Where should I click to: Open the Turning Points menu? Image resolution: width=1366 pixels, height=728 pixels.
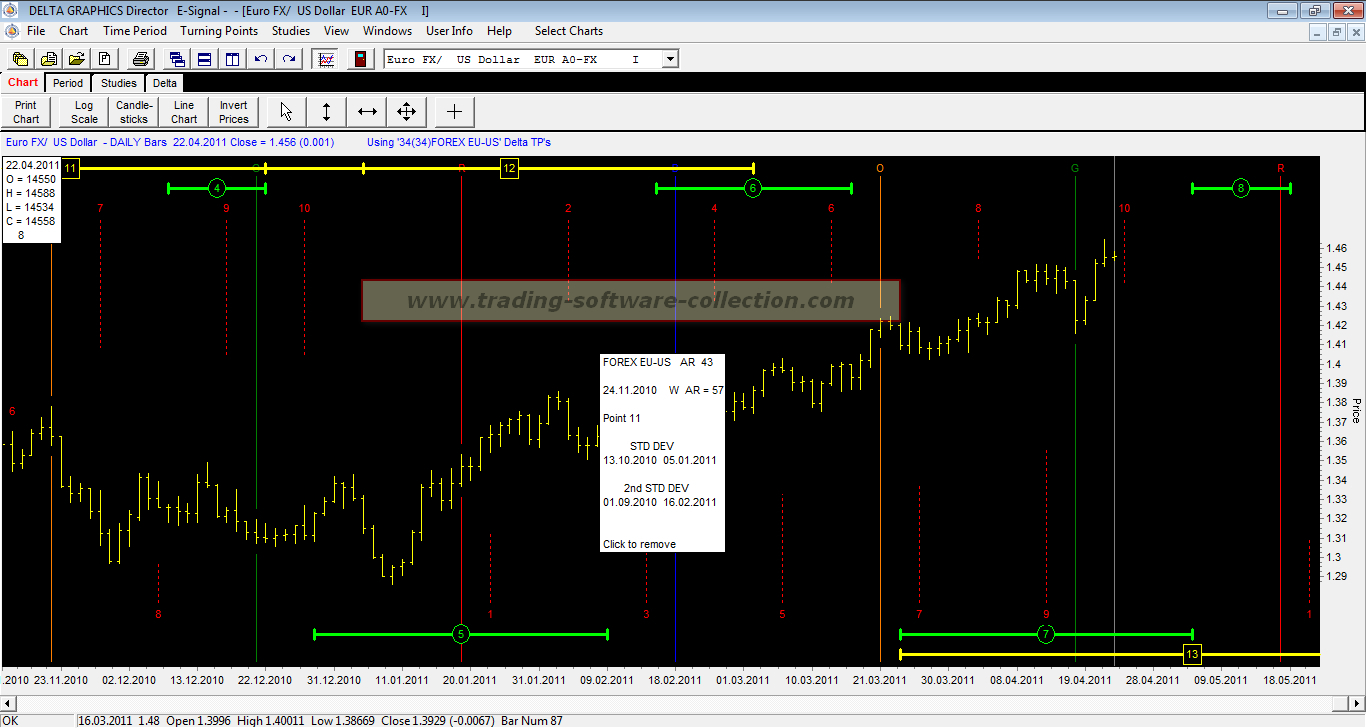(x=219, y=31)
